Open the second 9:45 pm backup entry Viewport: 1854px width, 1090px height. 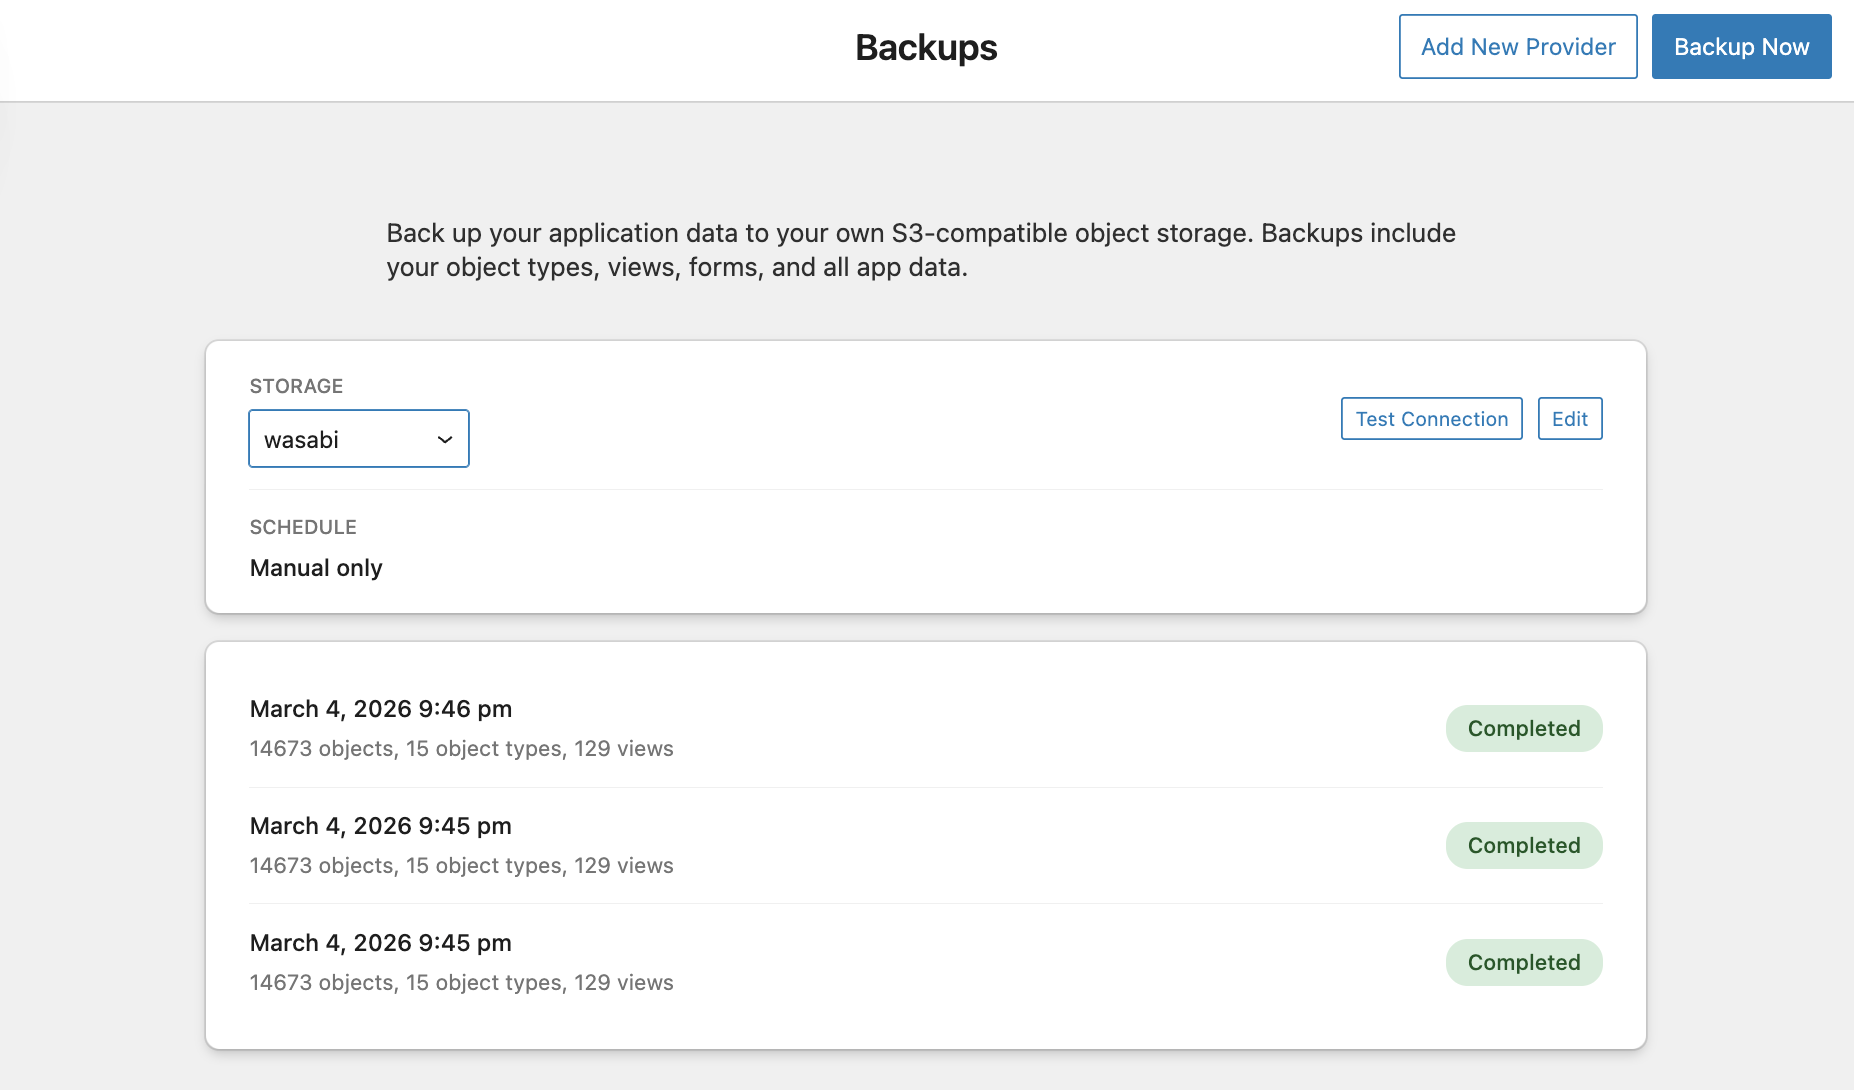tap(380, 825)
